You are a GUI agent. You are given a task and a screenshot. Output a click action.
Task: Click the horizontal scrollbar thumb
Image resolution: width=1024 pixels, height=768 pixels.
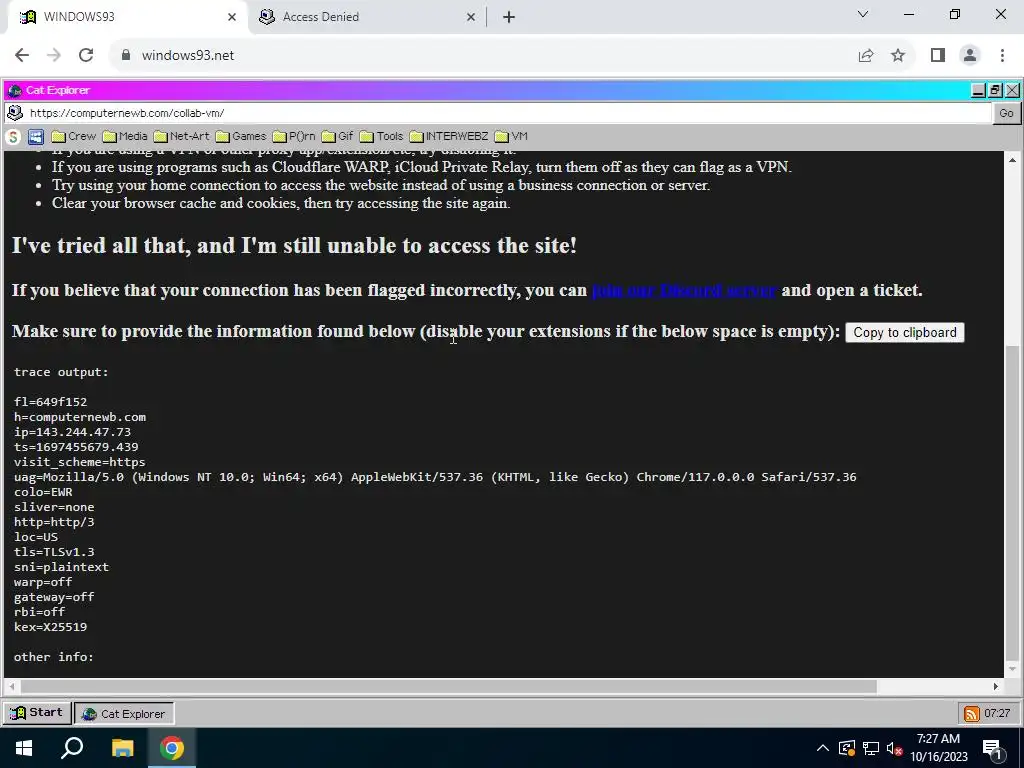tap(449, 686)
